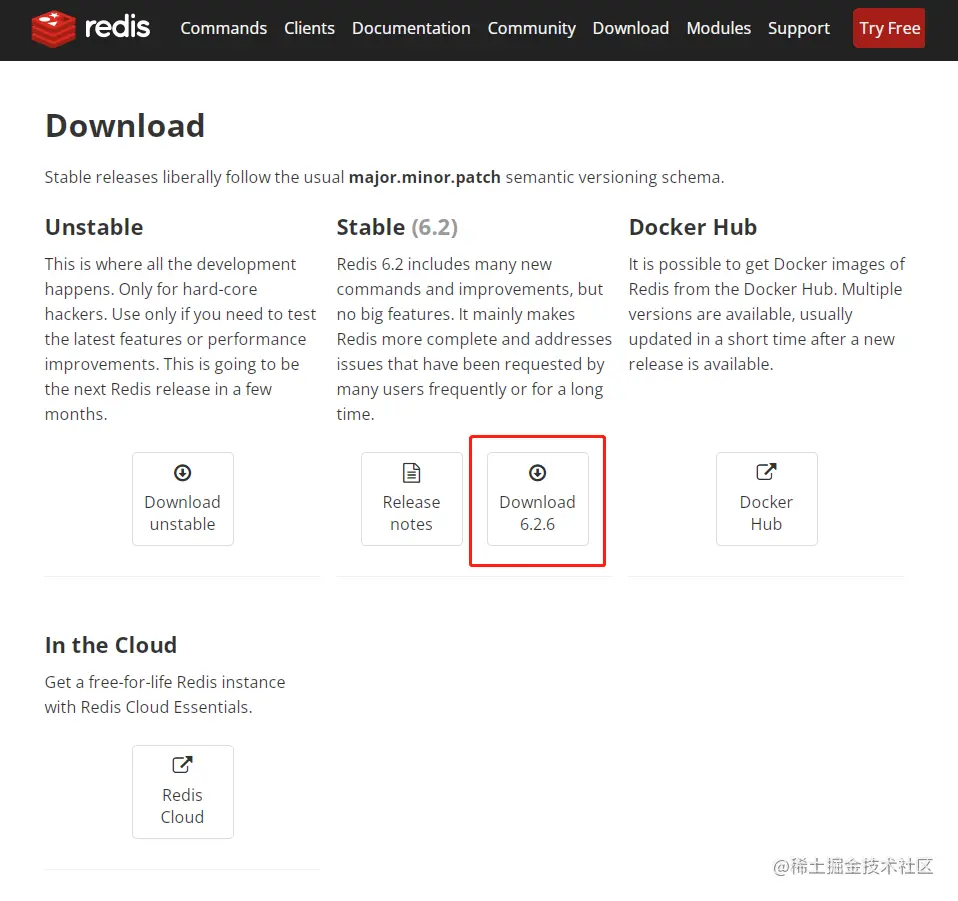Open the Modules nav item
958x901 pixels.
718,28
